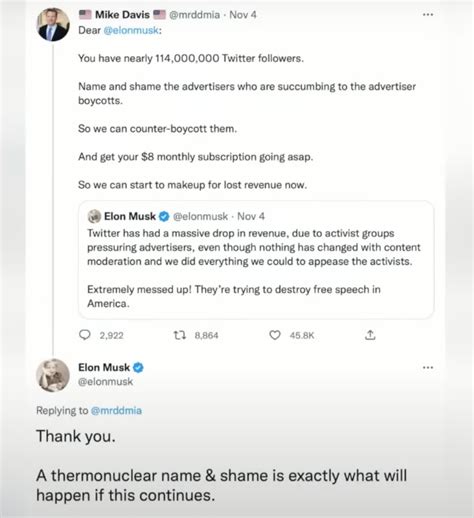Click the Mike Davis display name
Viewport: 474px width, 518px height.
[x=122, y=15]
